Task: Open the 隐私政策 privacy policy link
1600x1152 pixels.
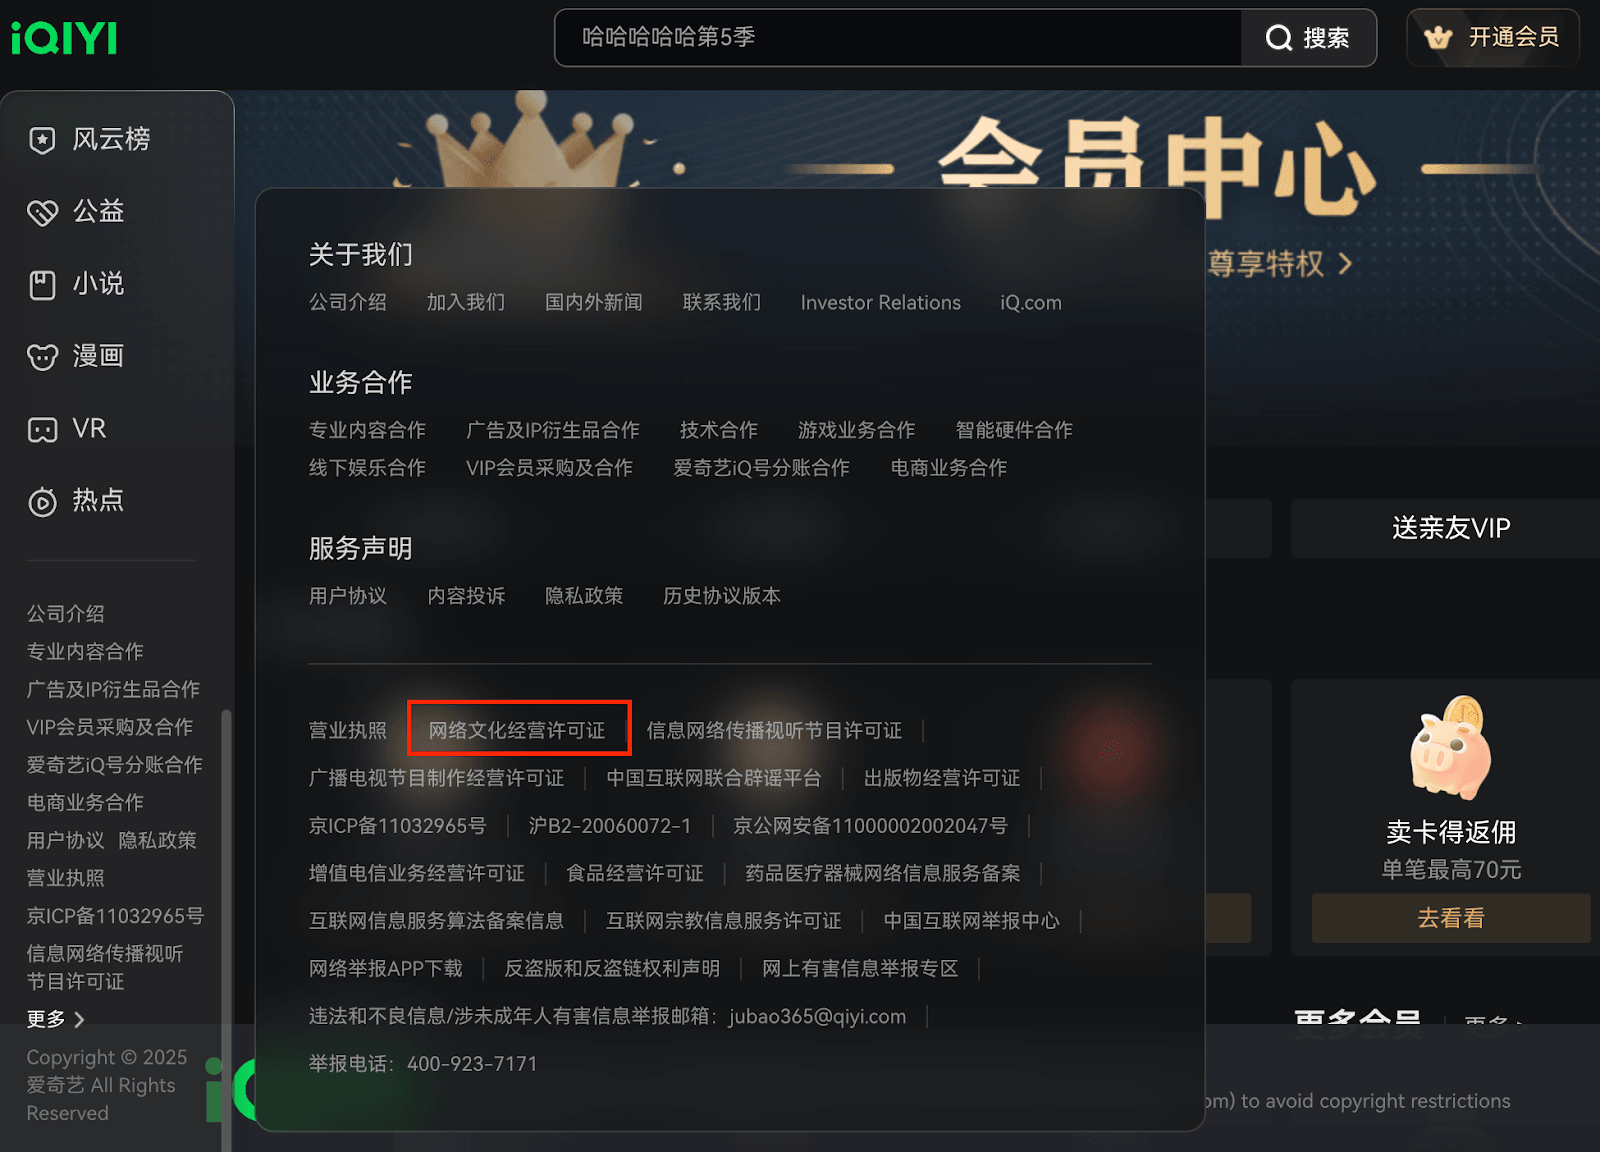Action: [x=584, y=596]
